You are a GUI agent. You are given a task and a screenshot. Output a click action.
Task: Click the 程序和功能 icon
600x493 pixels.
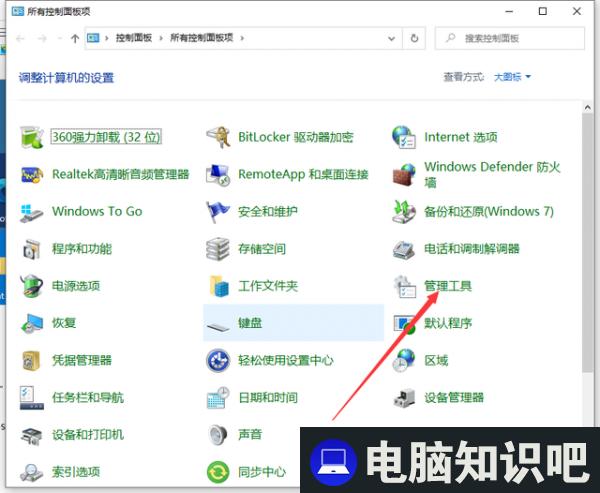pyautogui.click(x=32, y=249)
